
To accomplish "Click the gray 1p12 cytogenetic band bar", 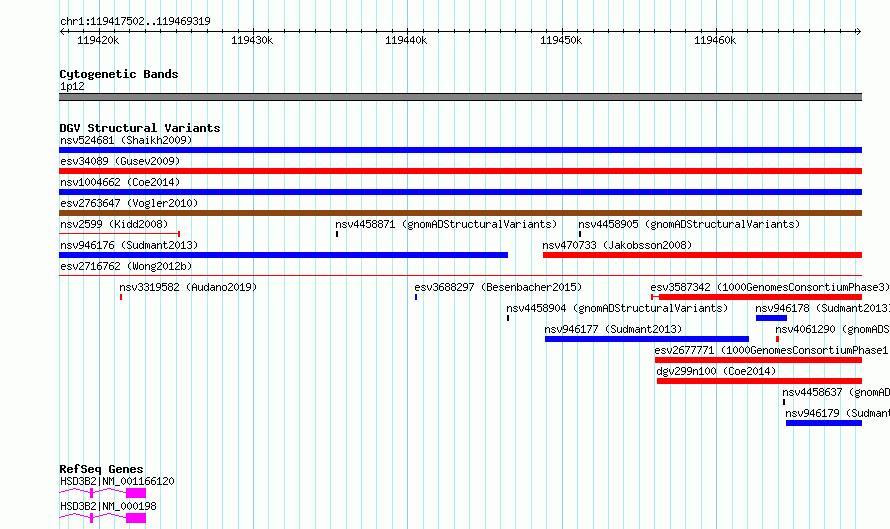I will click(460, 97).
